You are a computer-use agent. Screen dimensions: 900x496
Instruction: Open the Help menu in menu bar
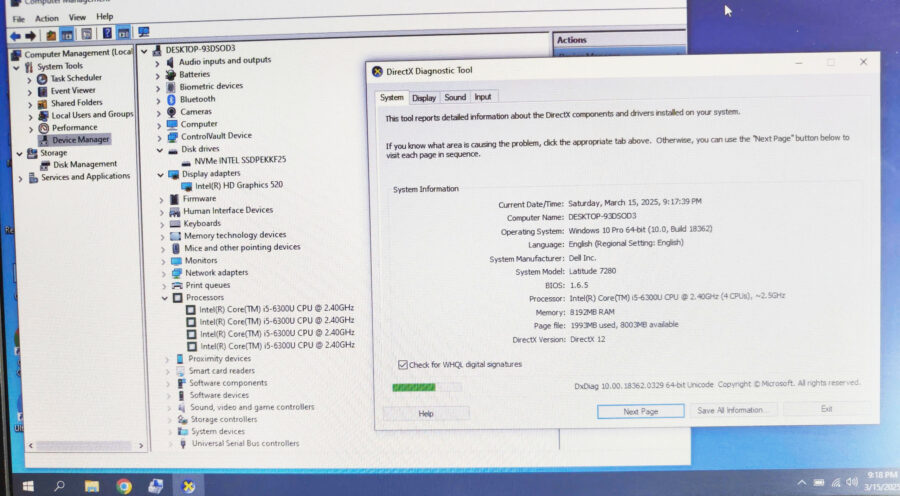(104, 17)
